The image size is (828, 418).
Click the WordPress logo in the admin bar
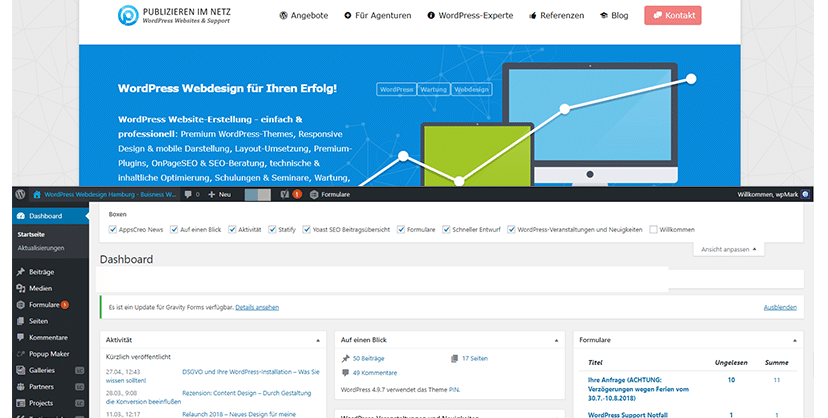pos(20,194)
